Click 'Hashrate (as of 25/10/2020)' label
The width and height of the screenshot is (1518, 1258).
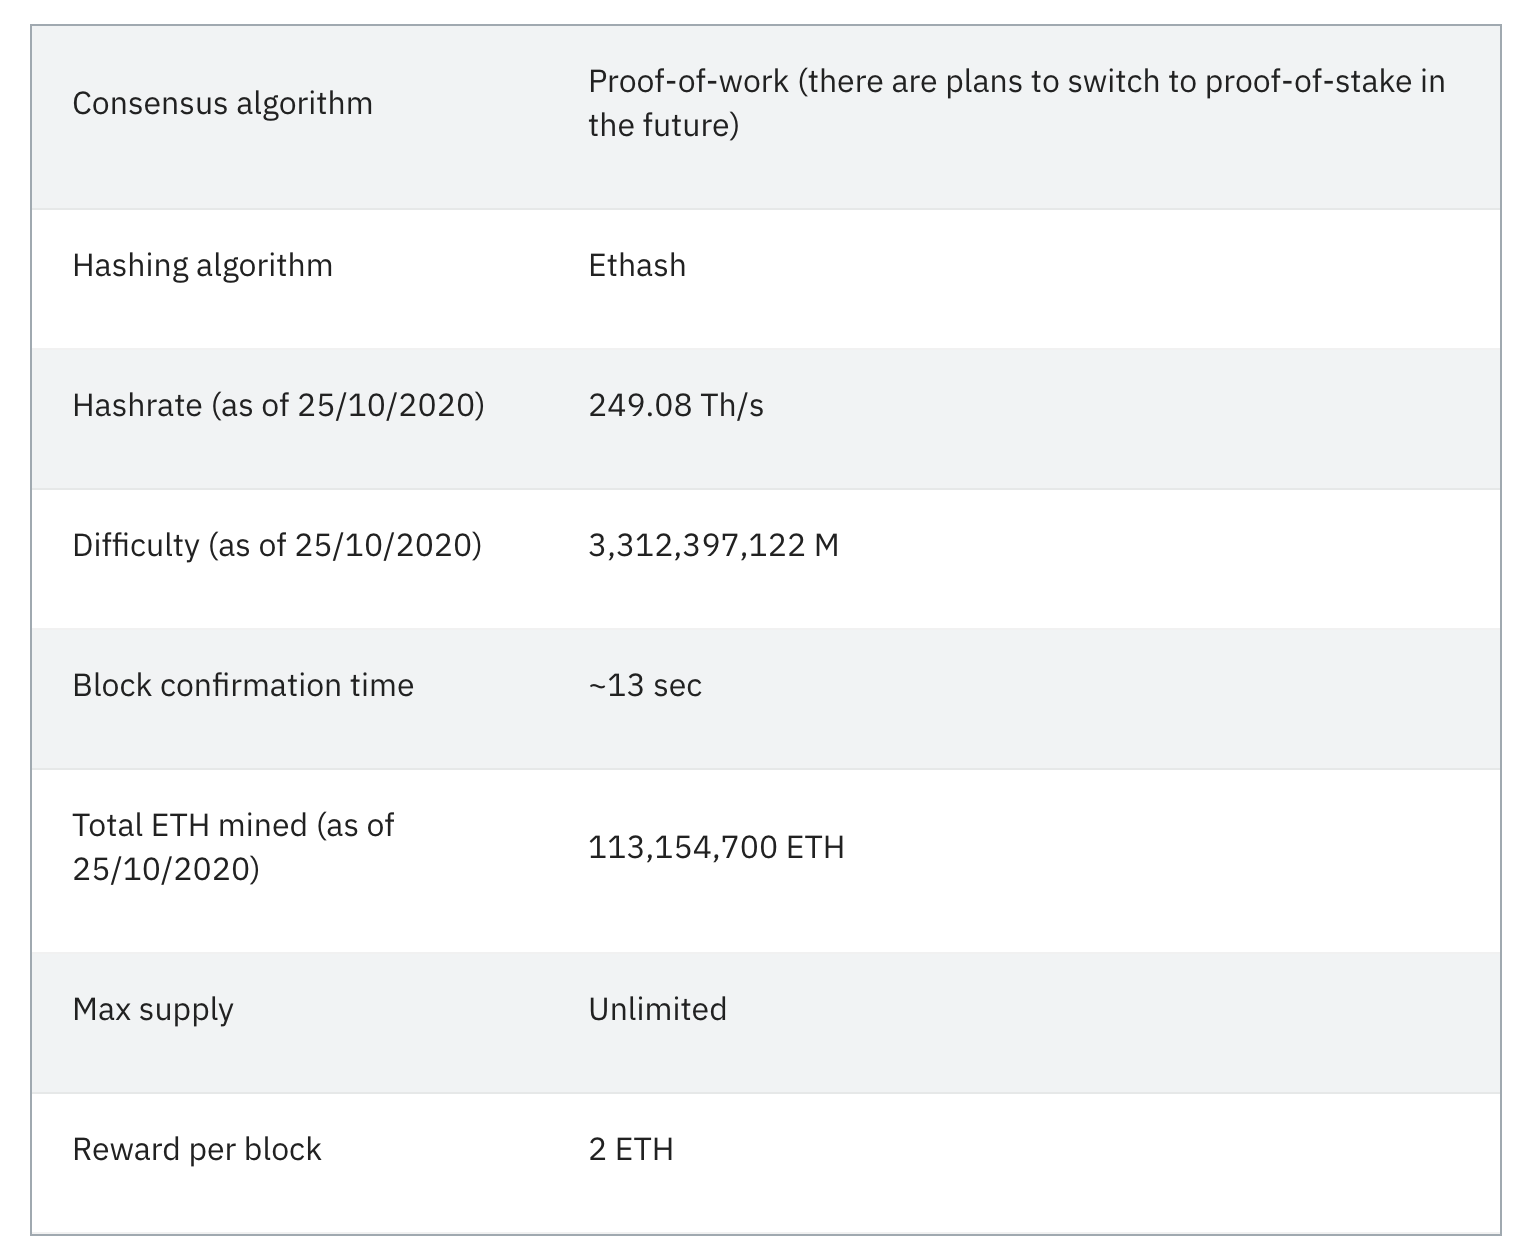(x=278, y=405)
